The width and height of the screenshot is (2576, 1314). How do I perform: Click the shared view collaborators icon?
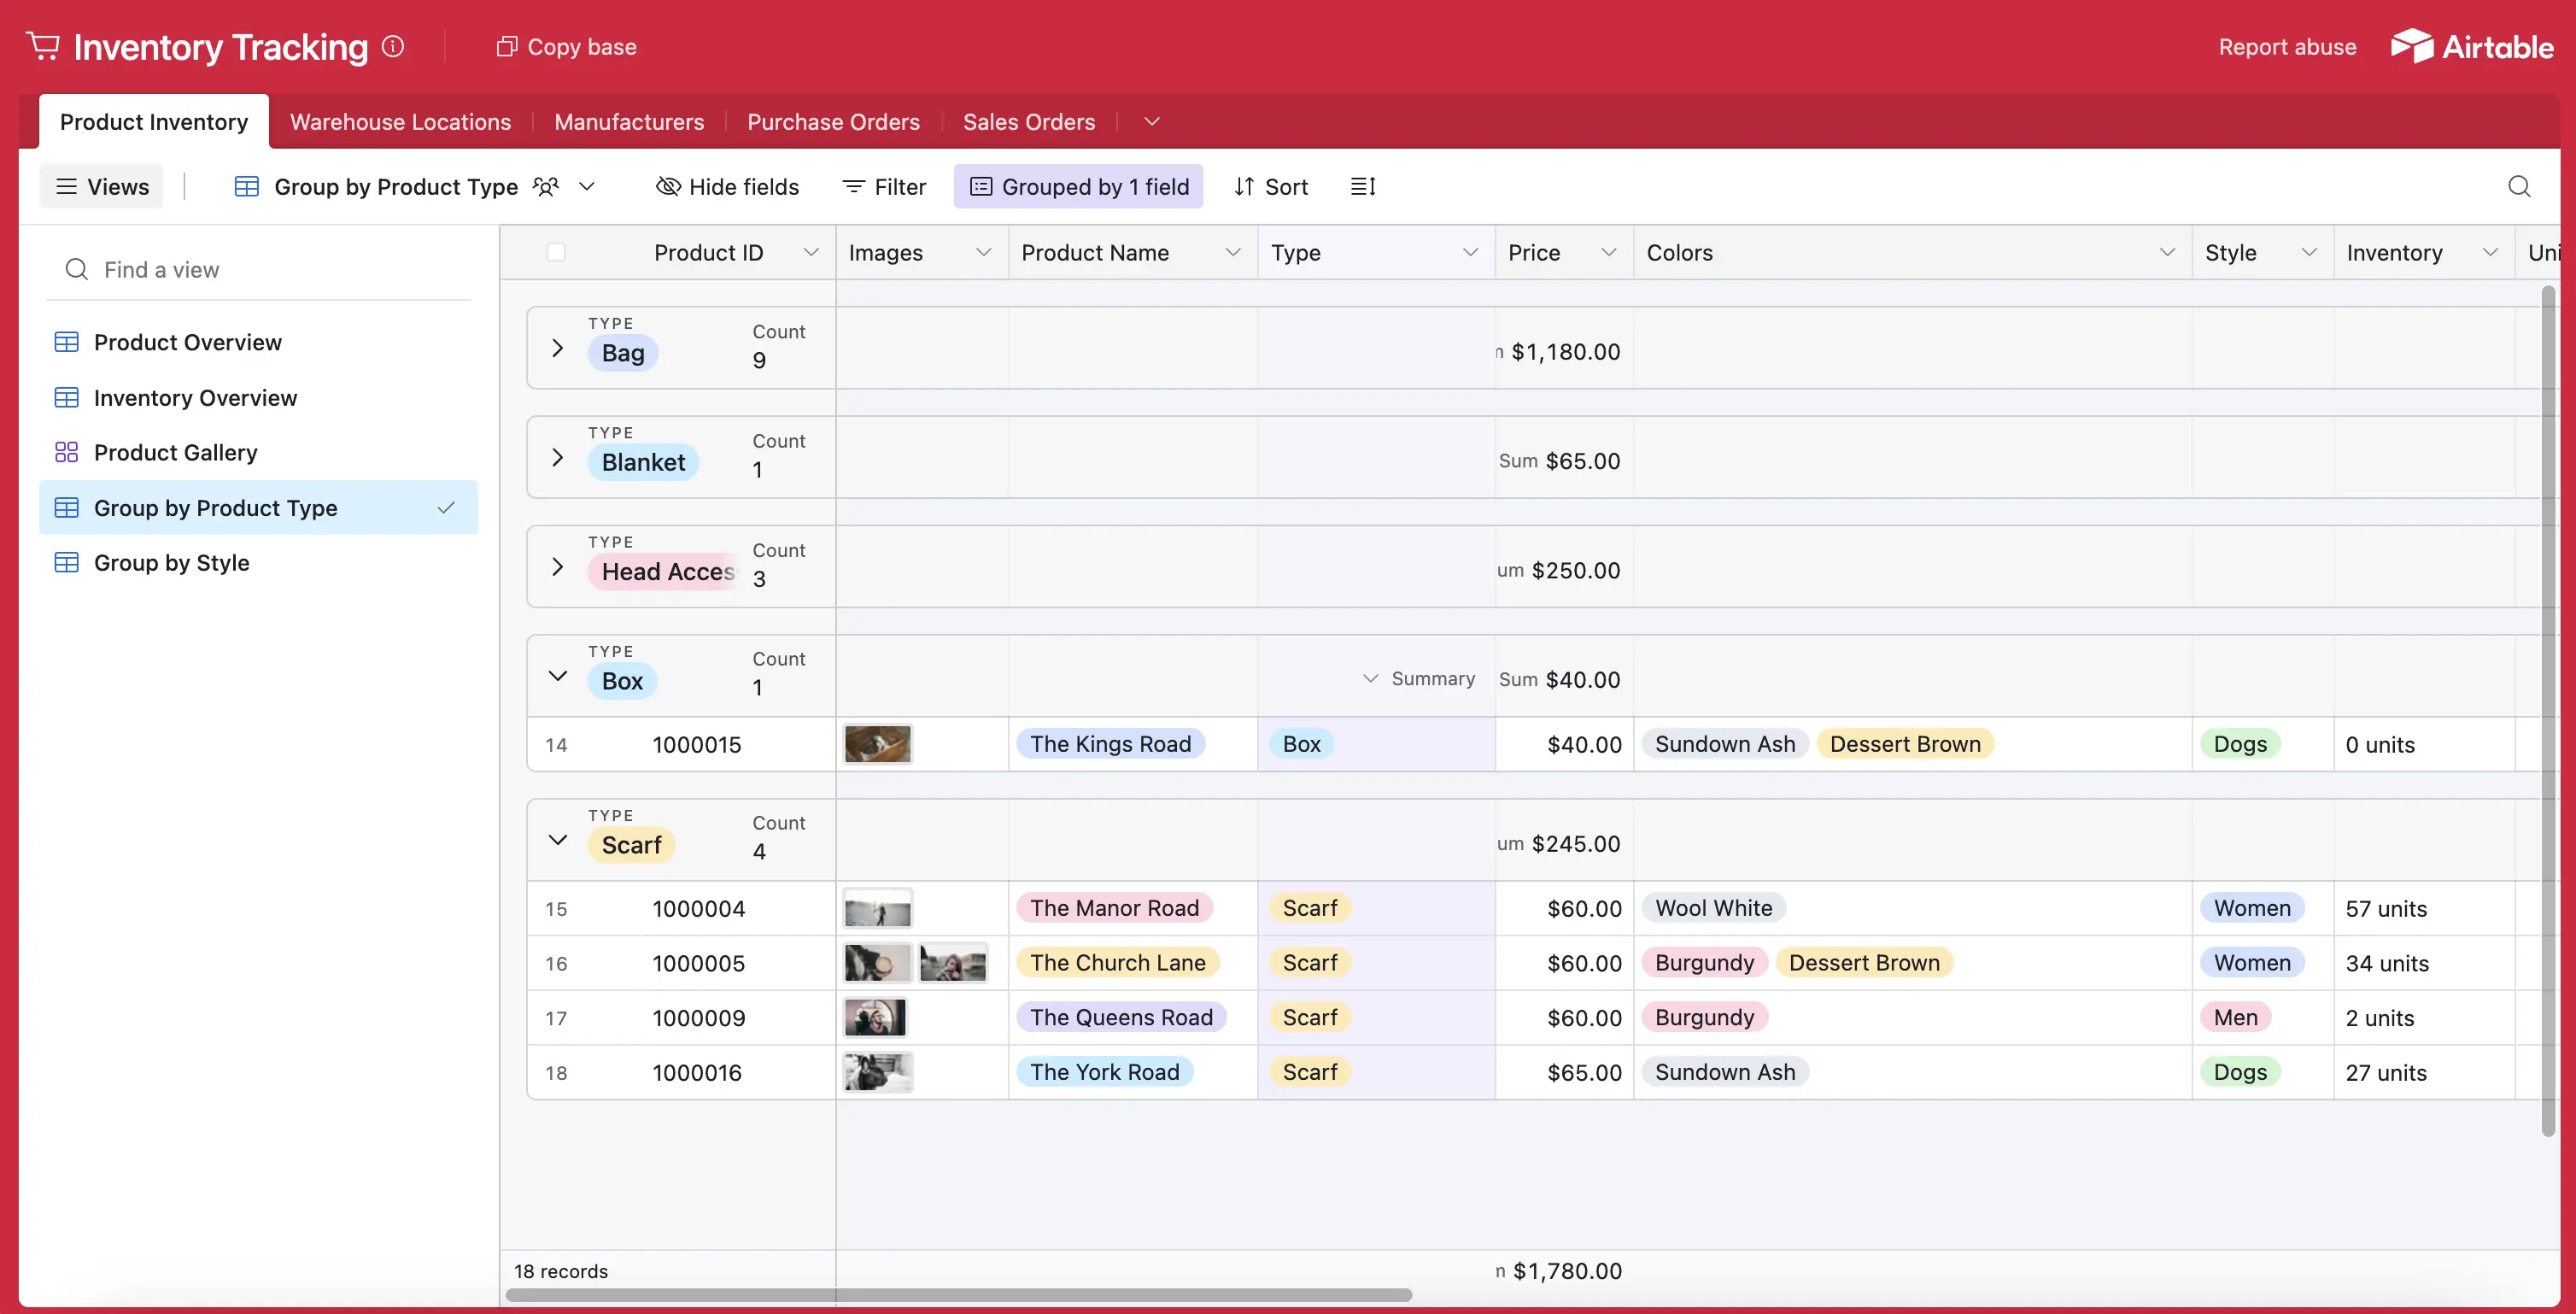546,187
